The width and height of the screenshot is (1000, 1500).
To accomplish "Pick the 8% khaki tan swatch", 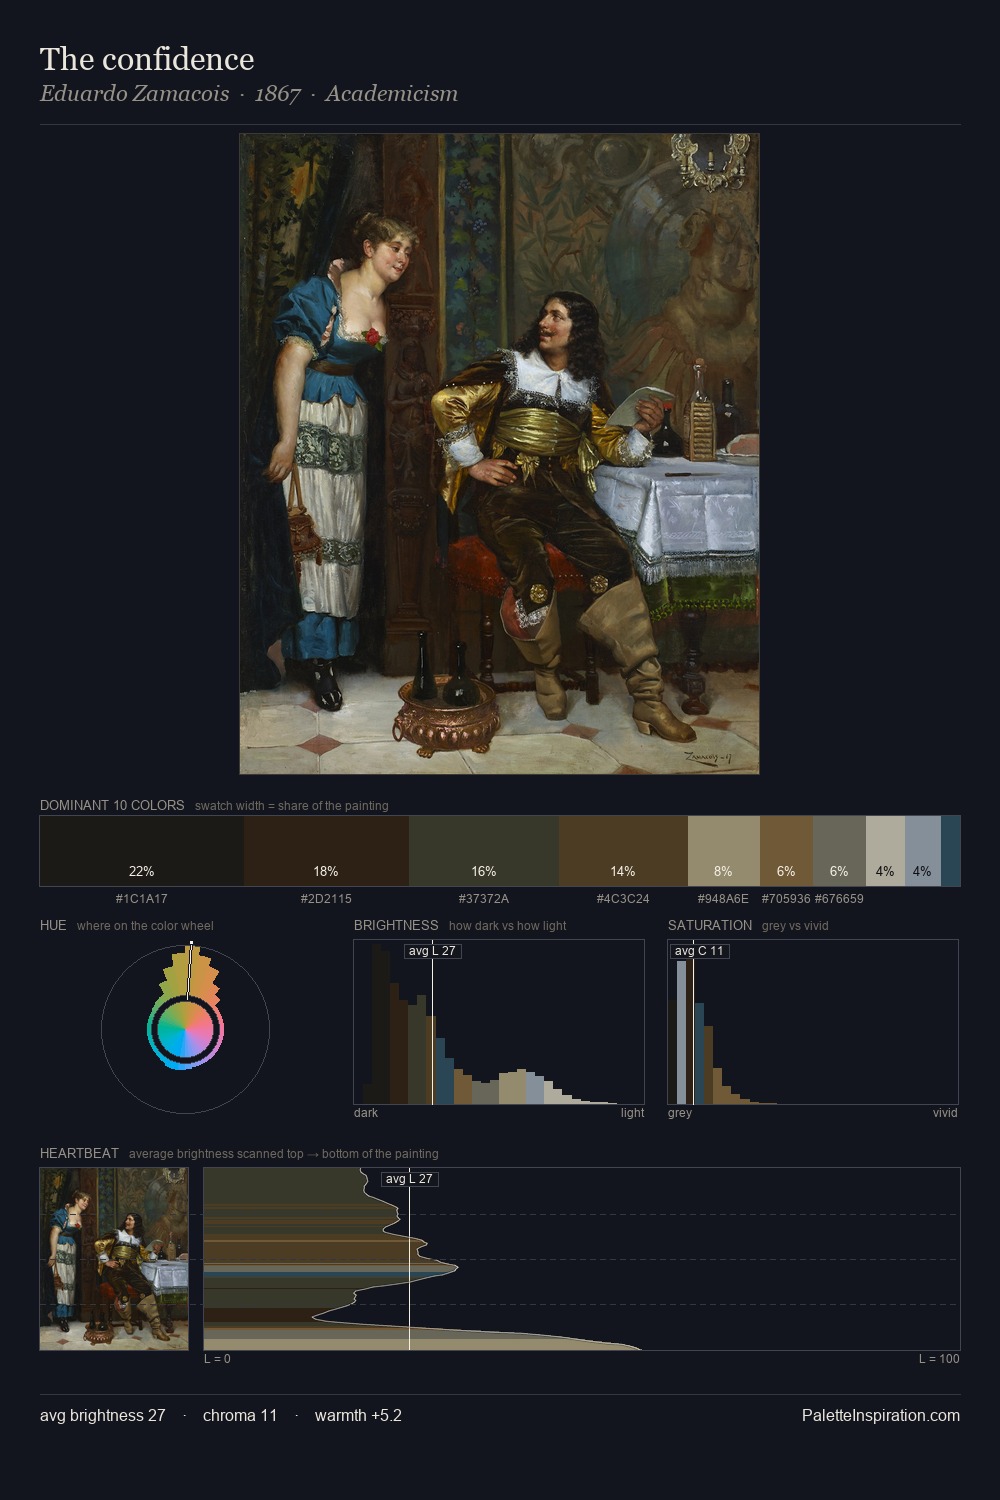I will 724,851.
